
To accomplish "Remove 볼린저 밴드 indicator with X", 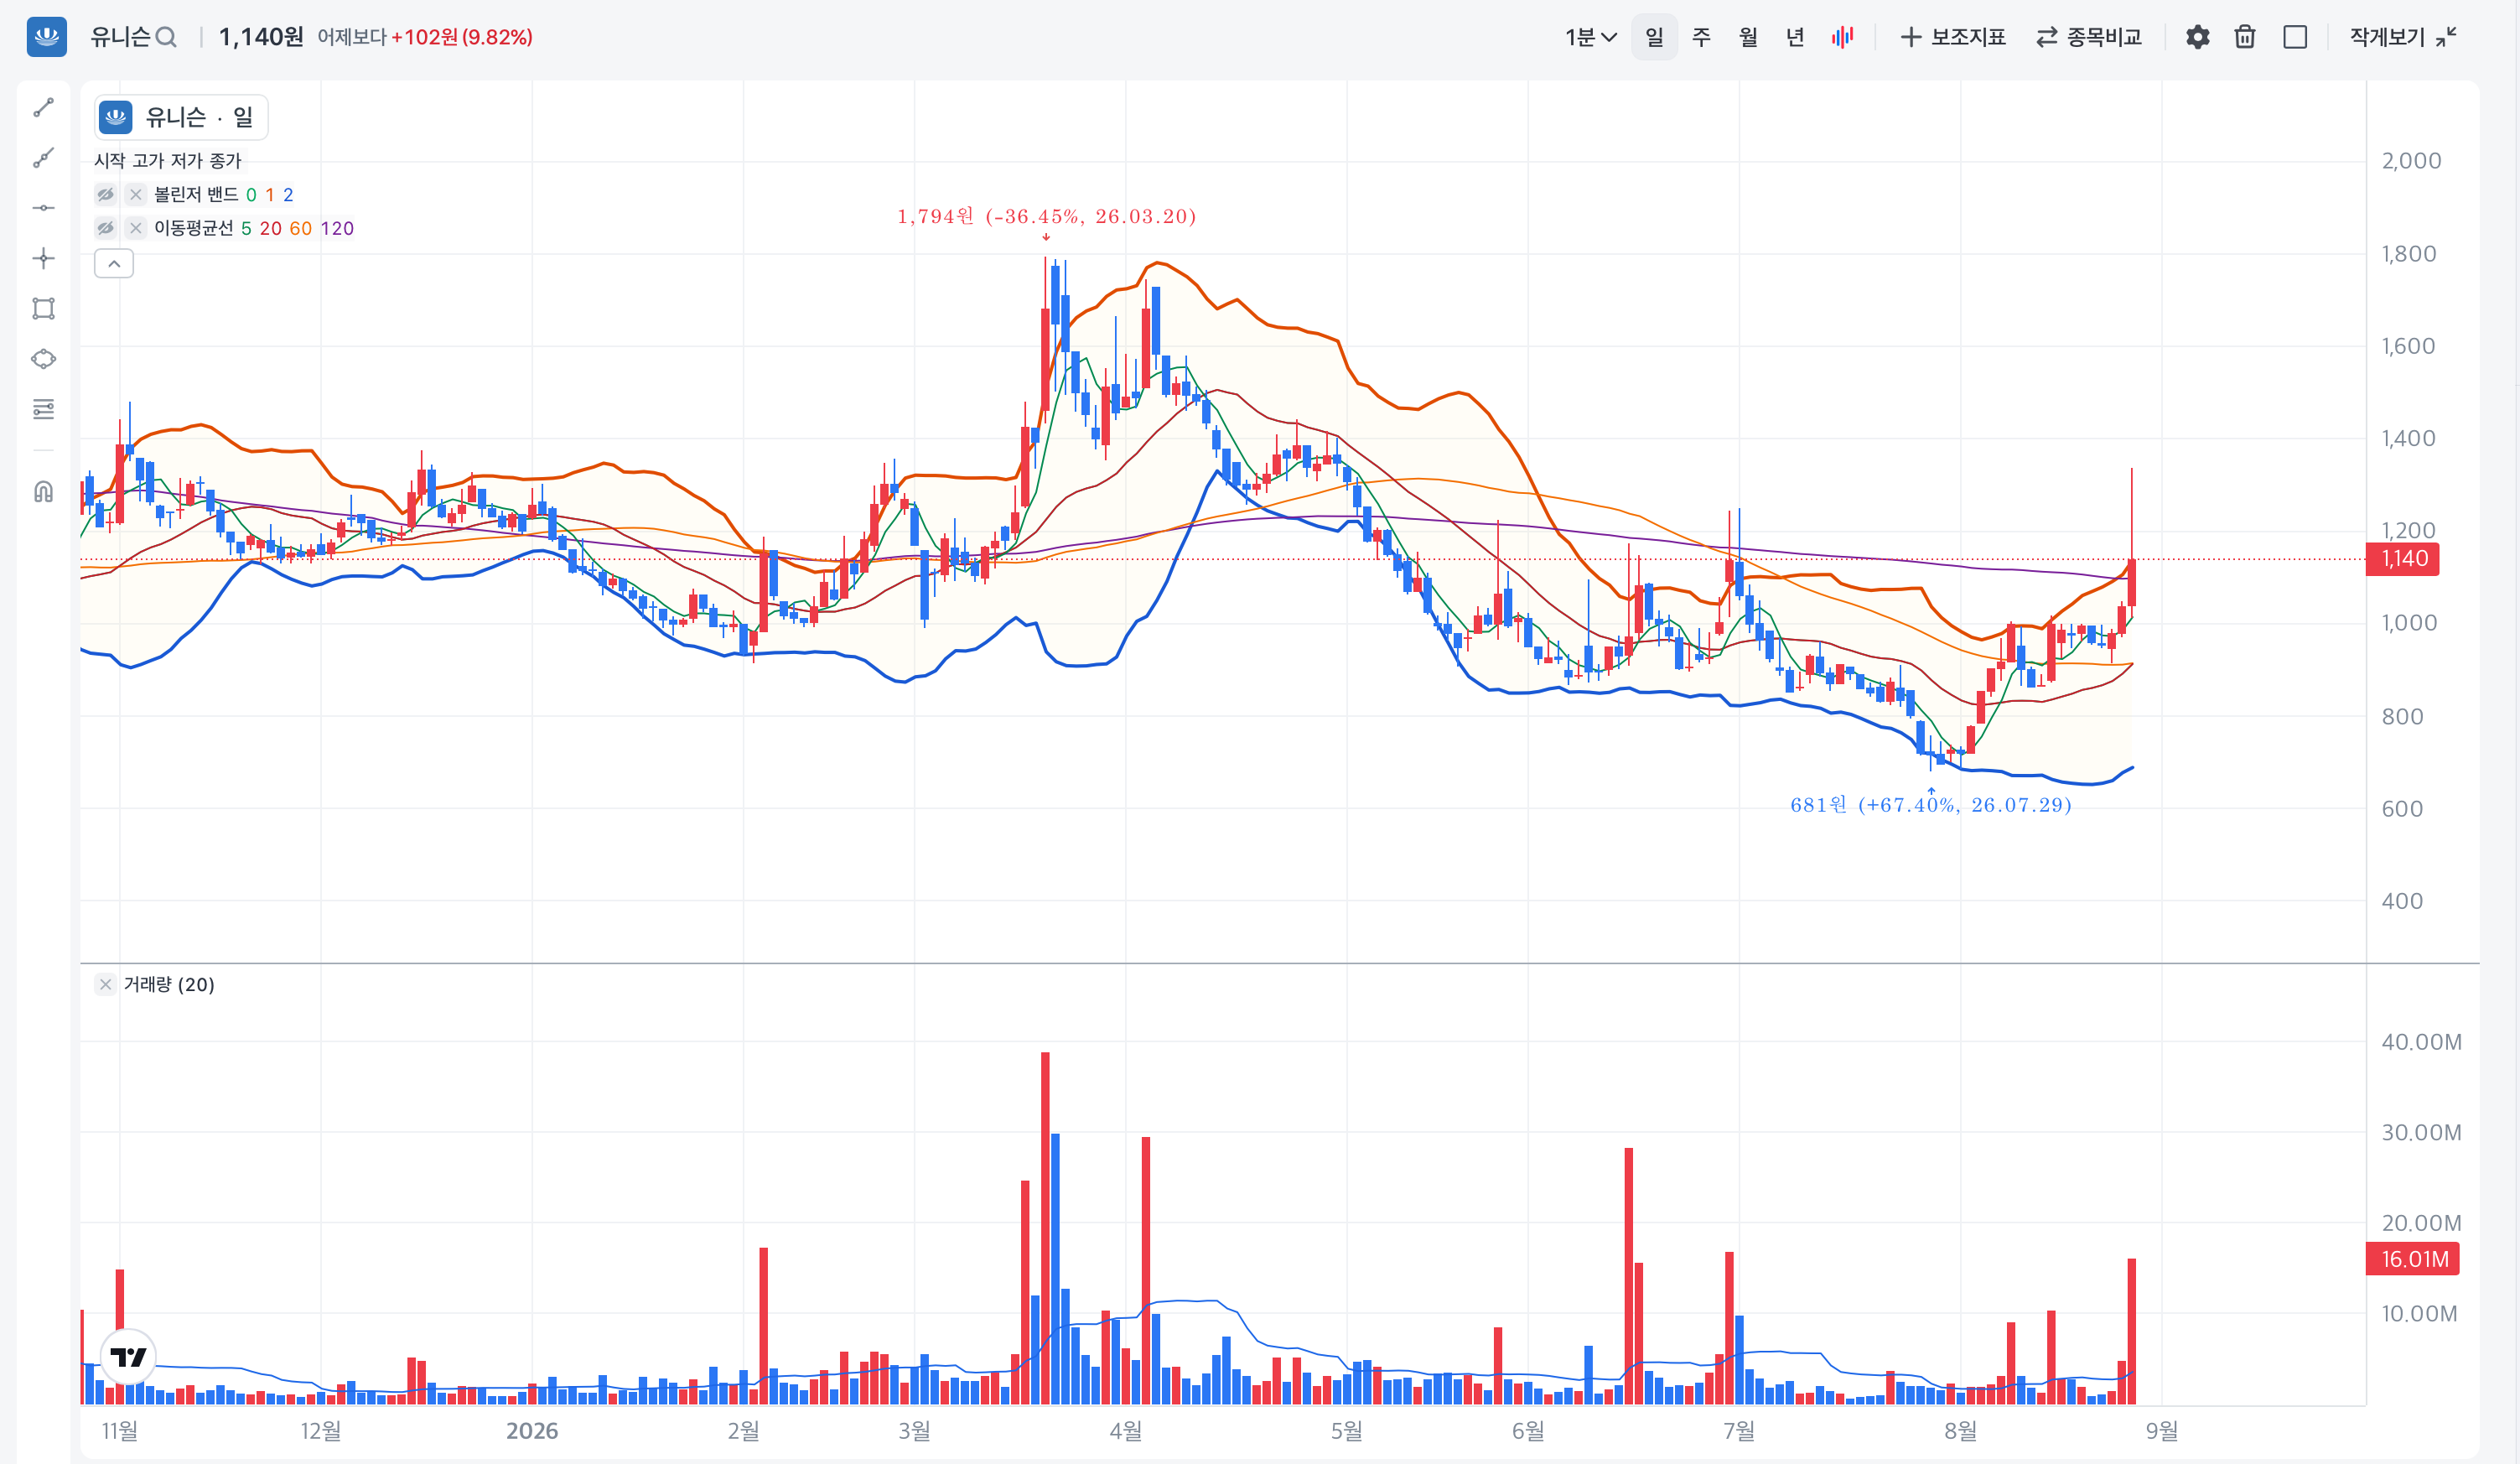I will point(136,195).
